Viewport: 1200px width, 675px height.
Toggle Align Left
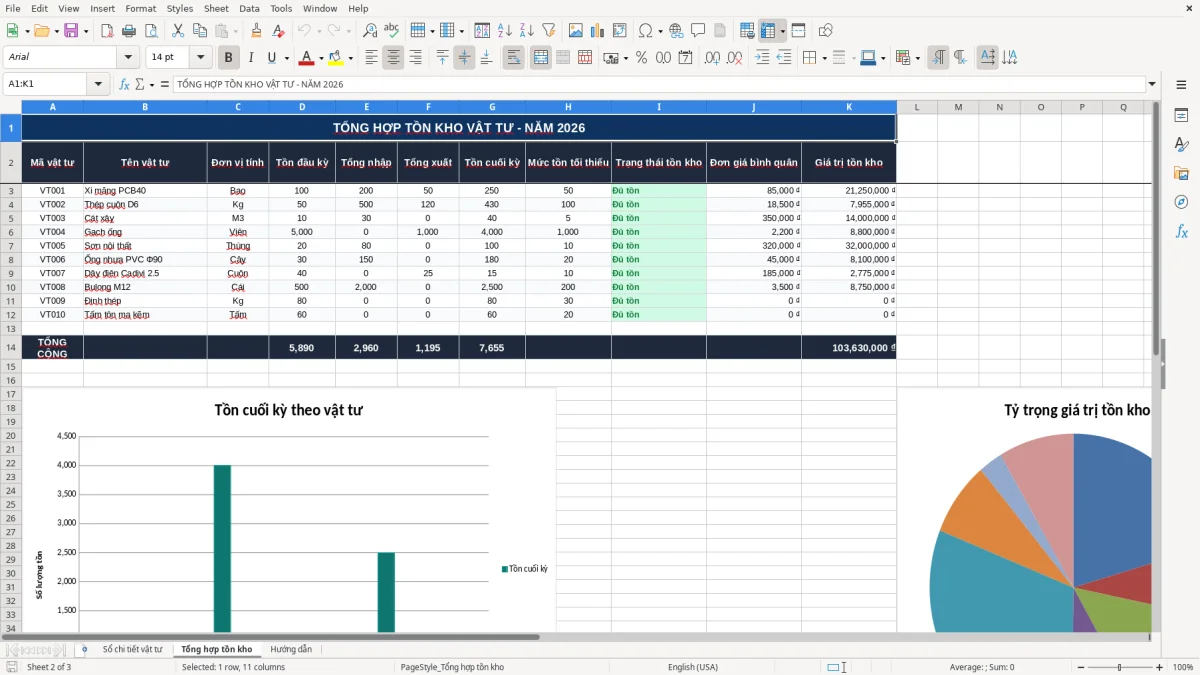371,58
